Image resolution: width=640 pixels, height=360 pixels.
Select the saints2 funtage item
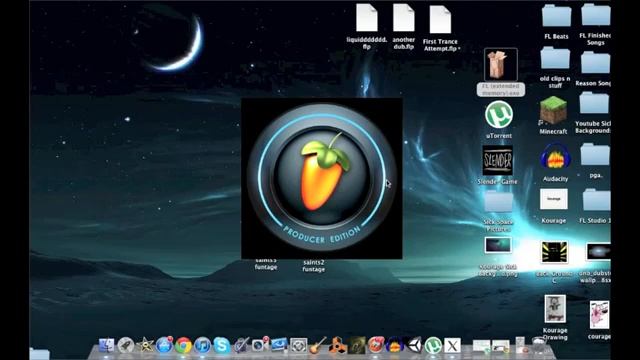tap(313, 266)
